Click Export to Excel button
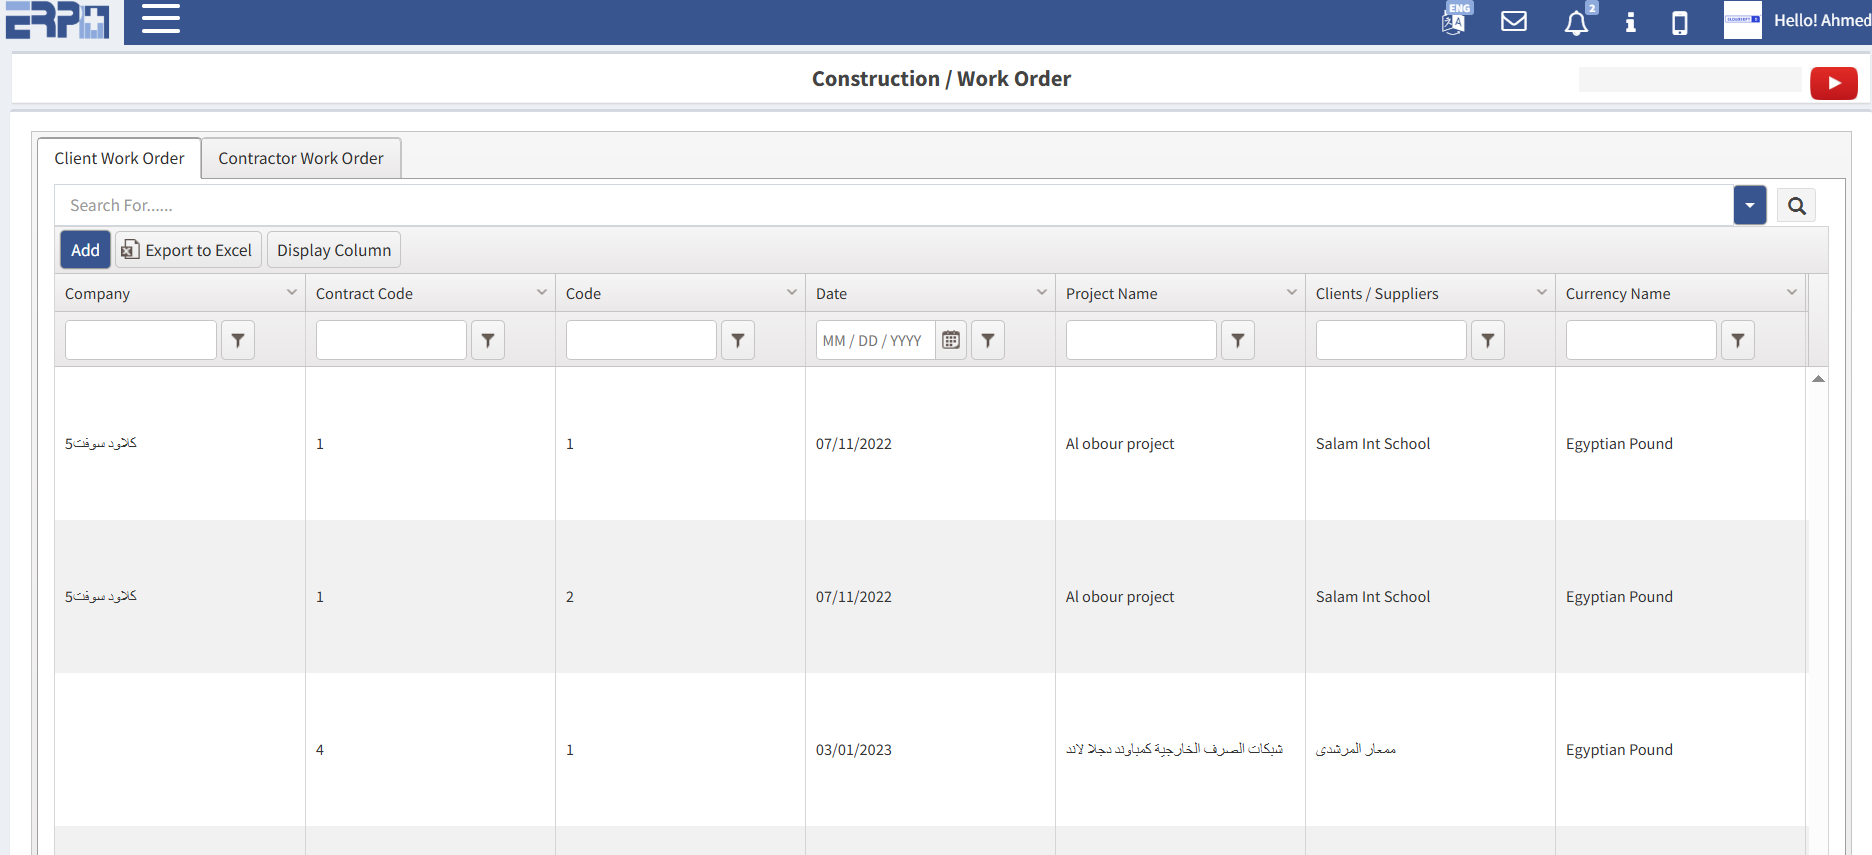 tap(188, 250)
